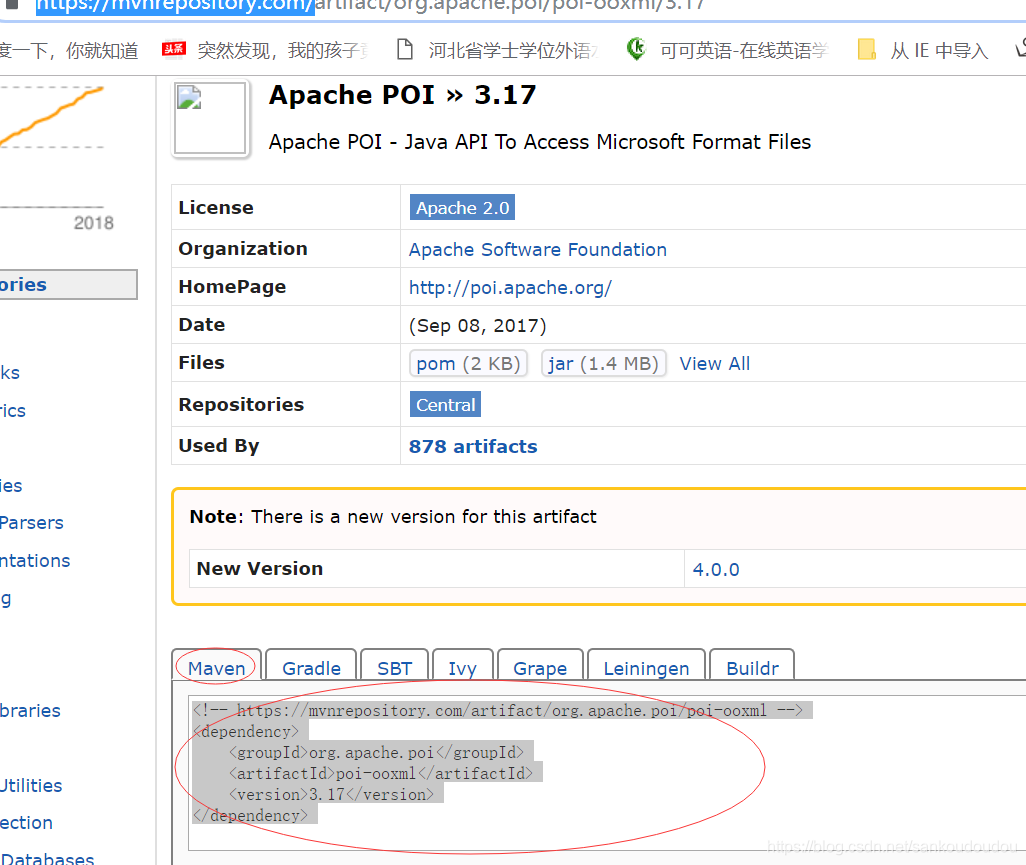
Task: Open the 你就知道 Baidu bookmark
Action: pos(69,50)
